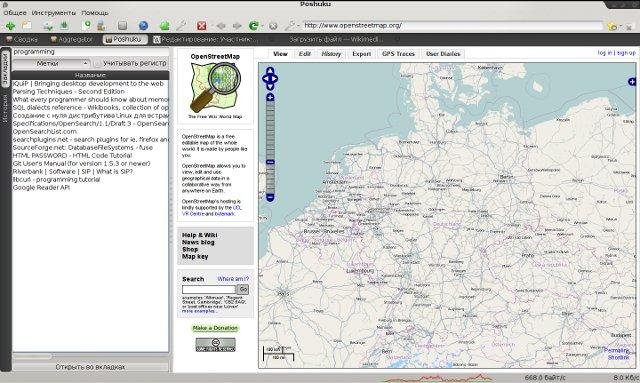Image resolution: width=640 pixels, height=383 pixels.
Task: Click the OpenStreetMap search input field
Action: [x=209, y=289]
